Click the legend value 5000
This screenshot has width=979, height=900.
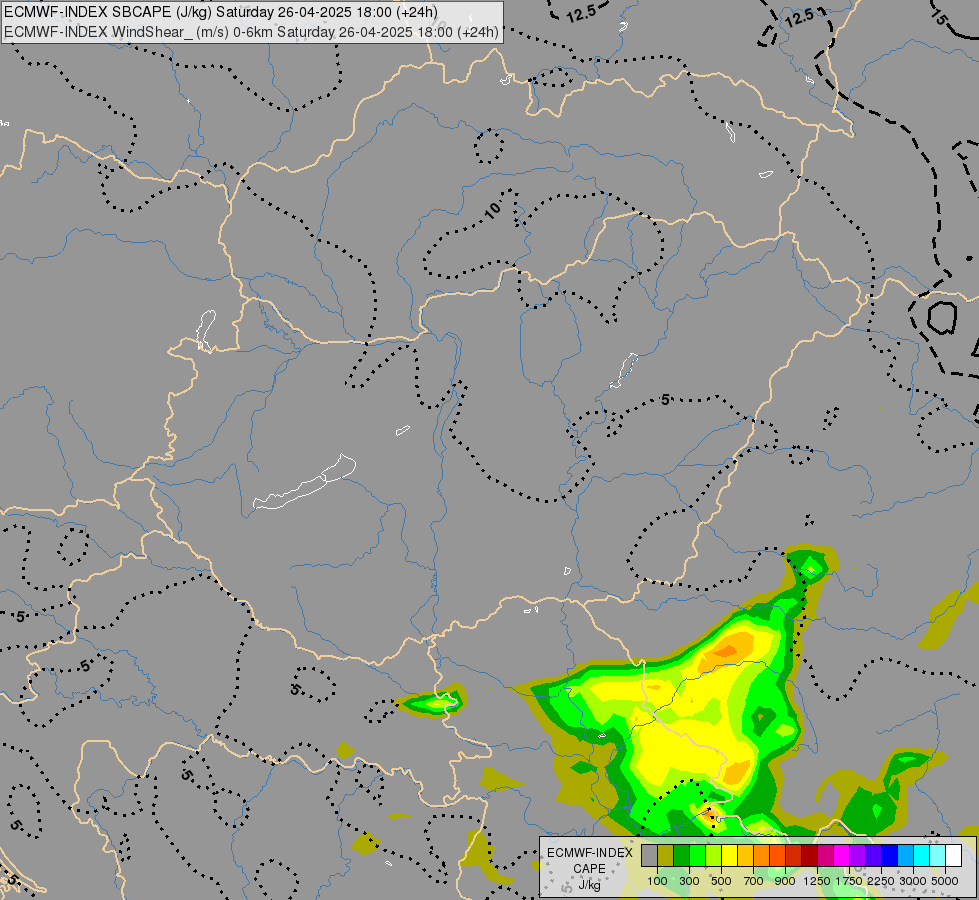[x=945, y=881]
